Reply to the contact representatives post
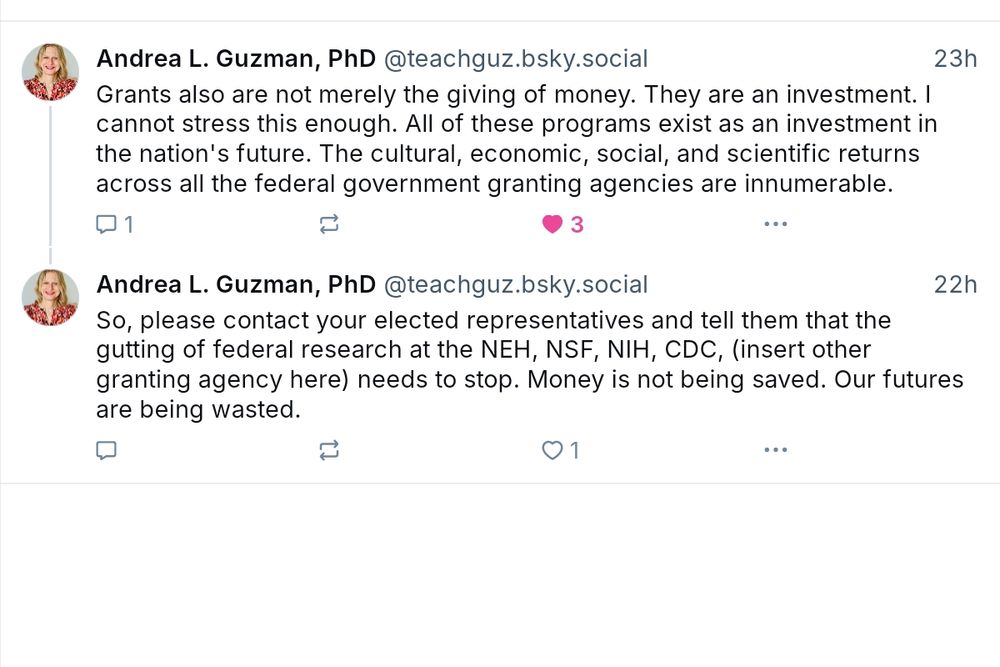The width and height of the screenshot is (1000, 667). pyautogui.click(x=106, y=451)
